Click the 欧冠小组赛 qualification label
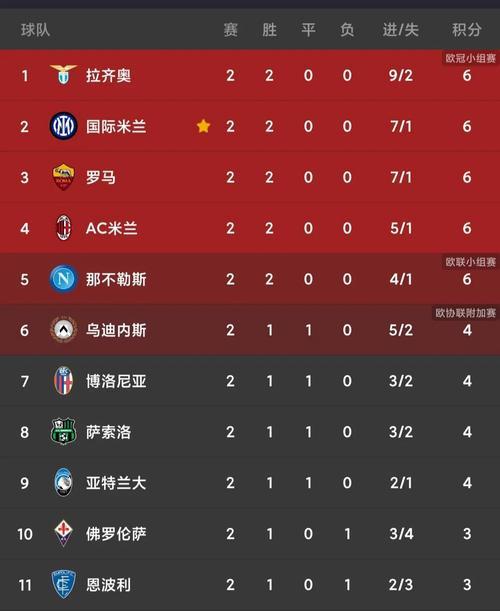 click(470, 58)
